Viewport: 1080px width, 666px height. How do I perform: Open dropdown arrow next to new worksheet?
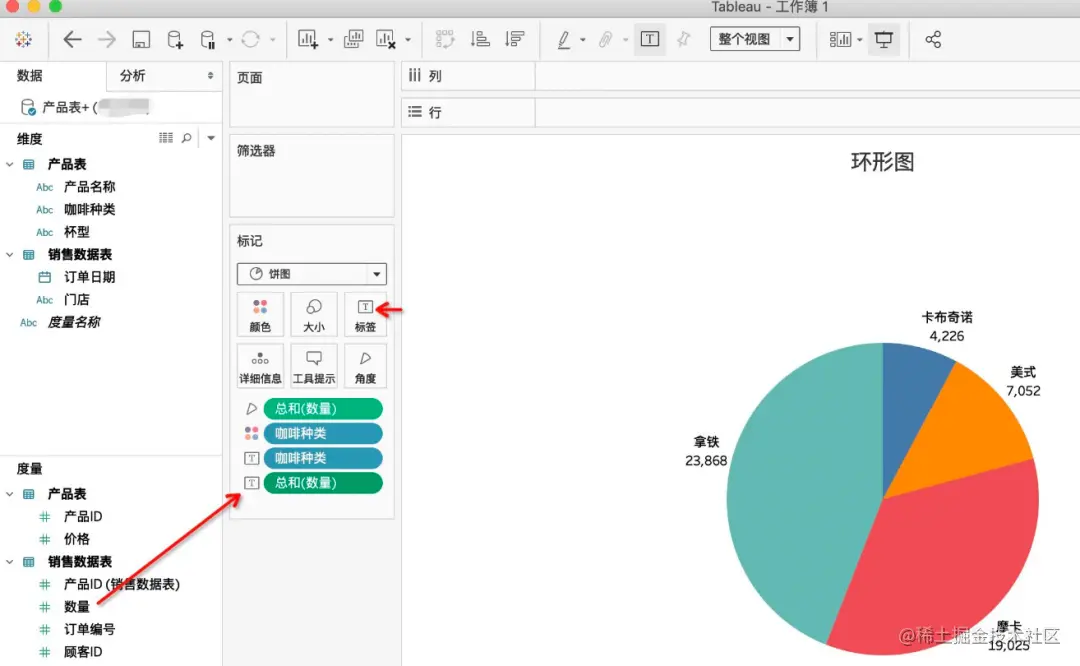coord(331,40)
